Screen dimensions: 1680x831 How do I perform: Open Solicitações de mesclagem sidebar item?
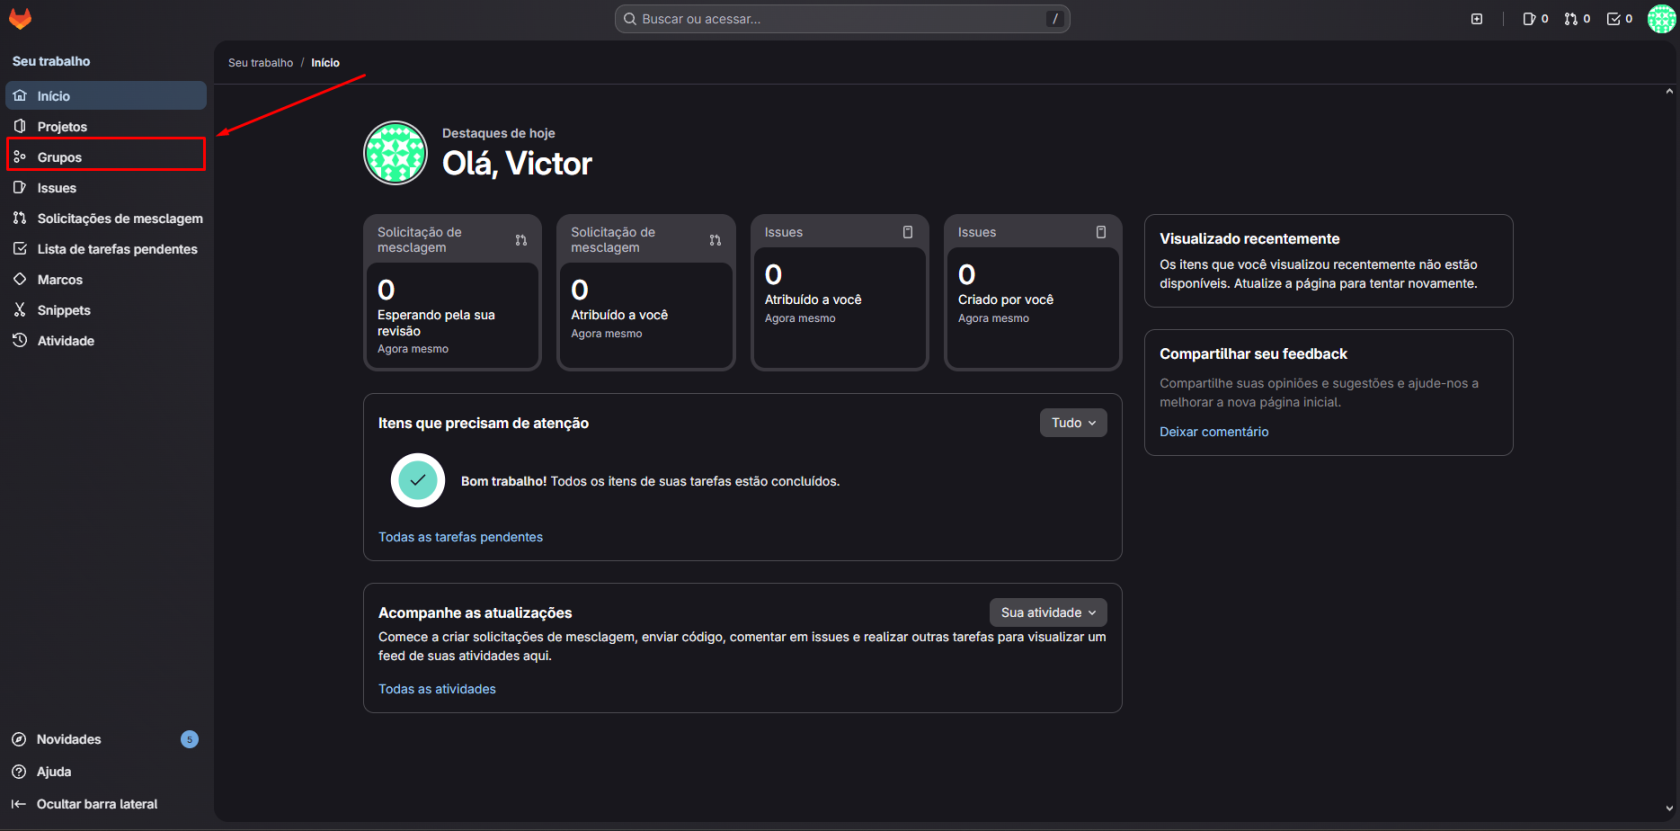[x=106, y=218]
